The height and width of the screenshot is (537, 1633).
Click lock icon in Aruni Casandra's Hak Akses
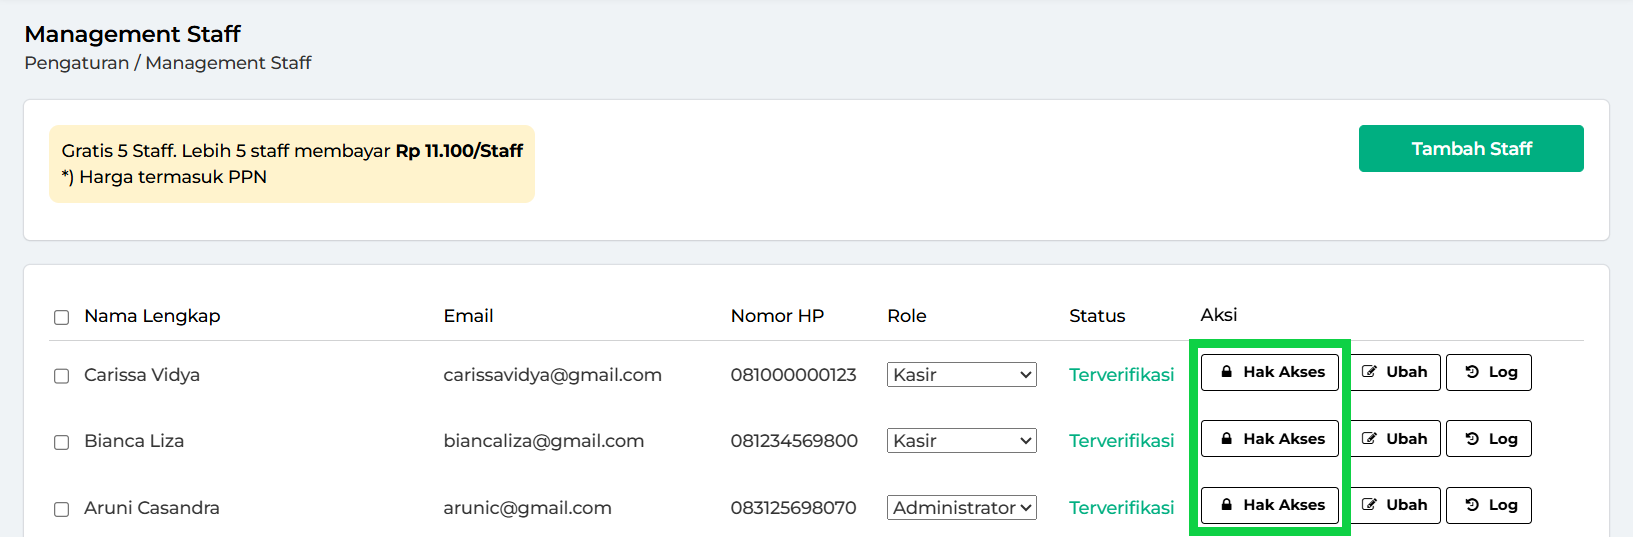pos(1226,505)
